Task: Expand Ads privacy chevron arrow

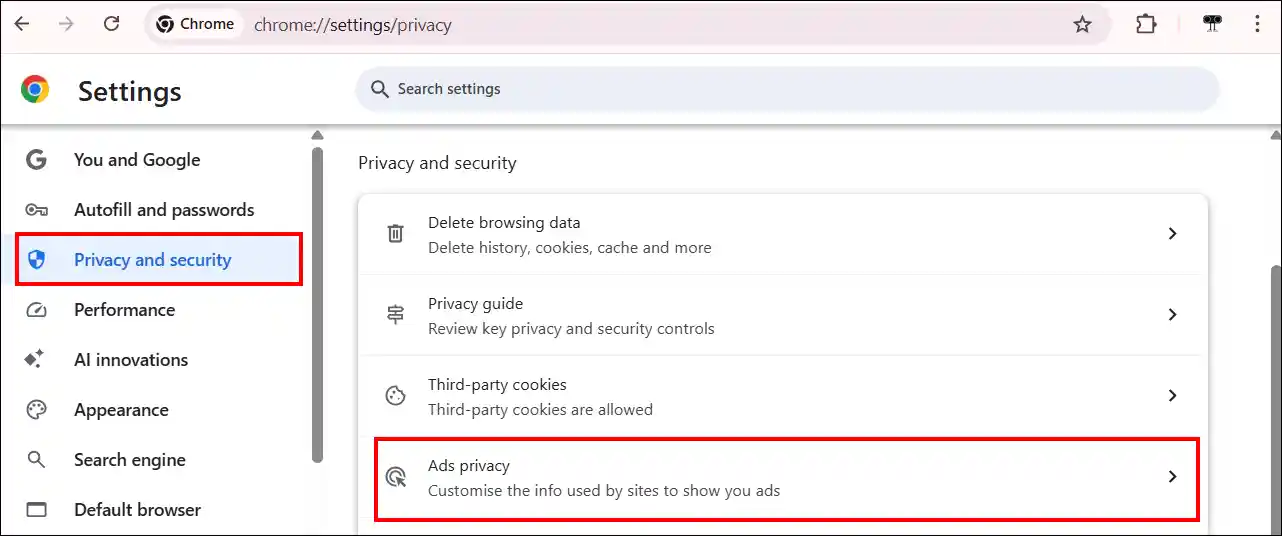Action: (1172, 477)
